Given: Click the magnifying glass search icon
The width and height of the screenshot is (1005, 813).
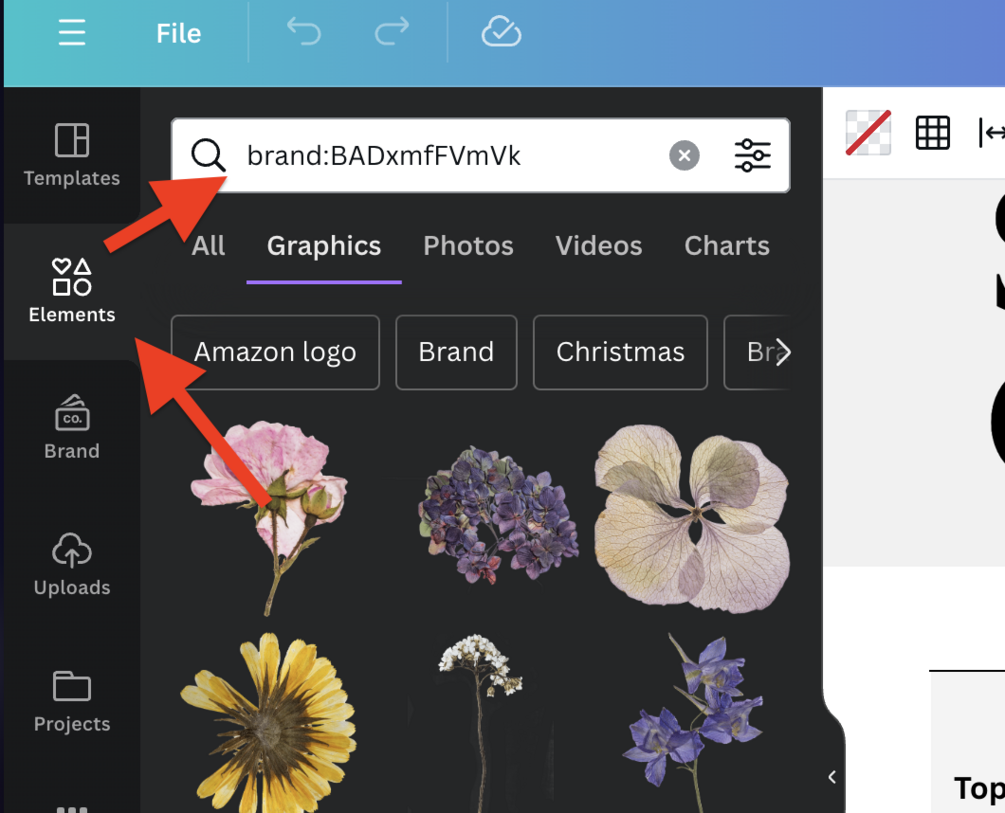Looking at the screenshot, I should click(x=208, y=155).
